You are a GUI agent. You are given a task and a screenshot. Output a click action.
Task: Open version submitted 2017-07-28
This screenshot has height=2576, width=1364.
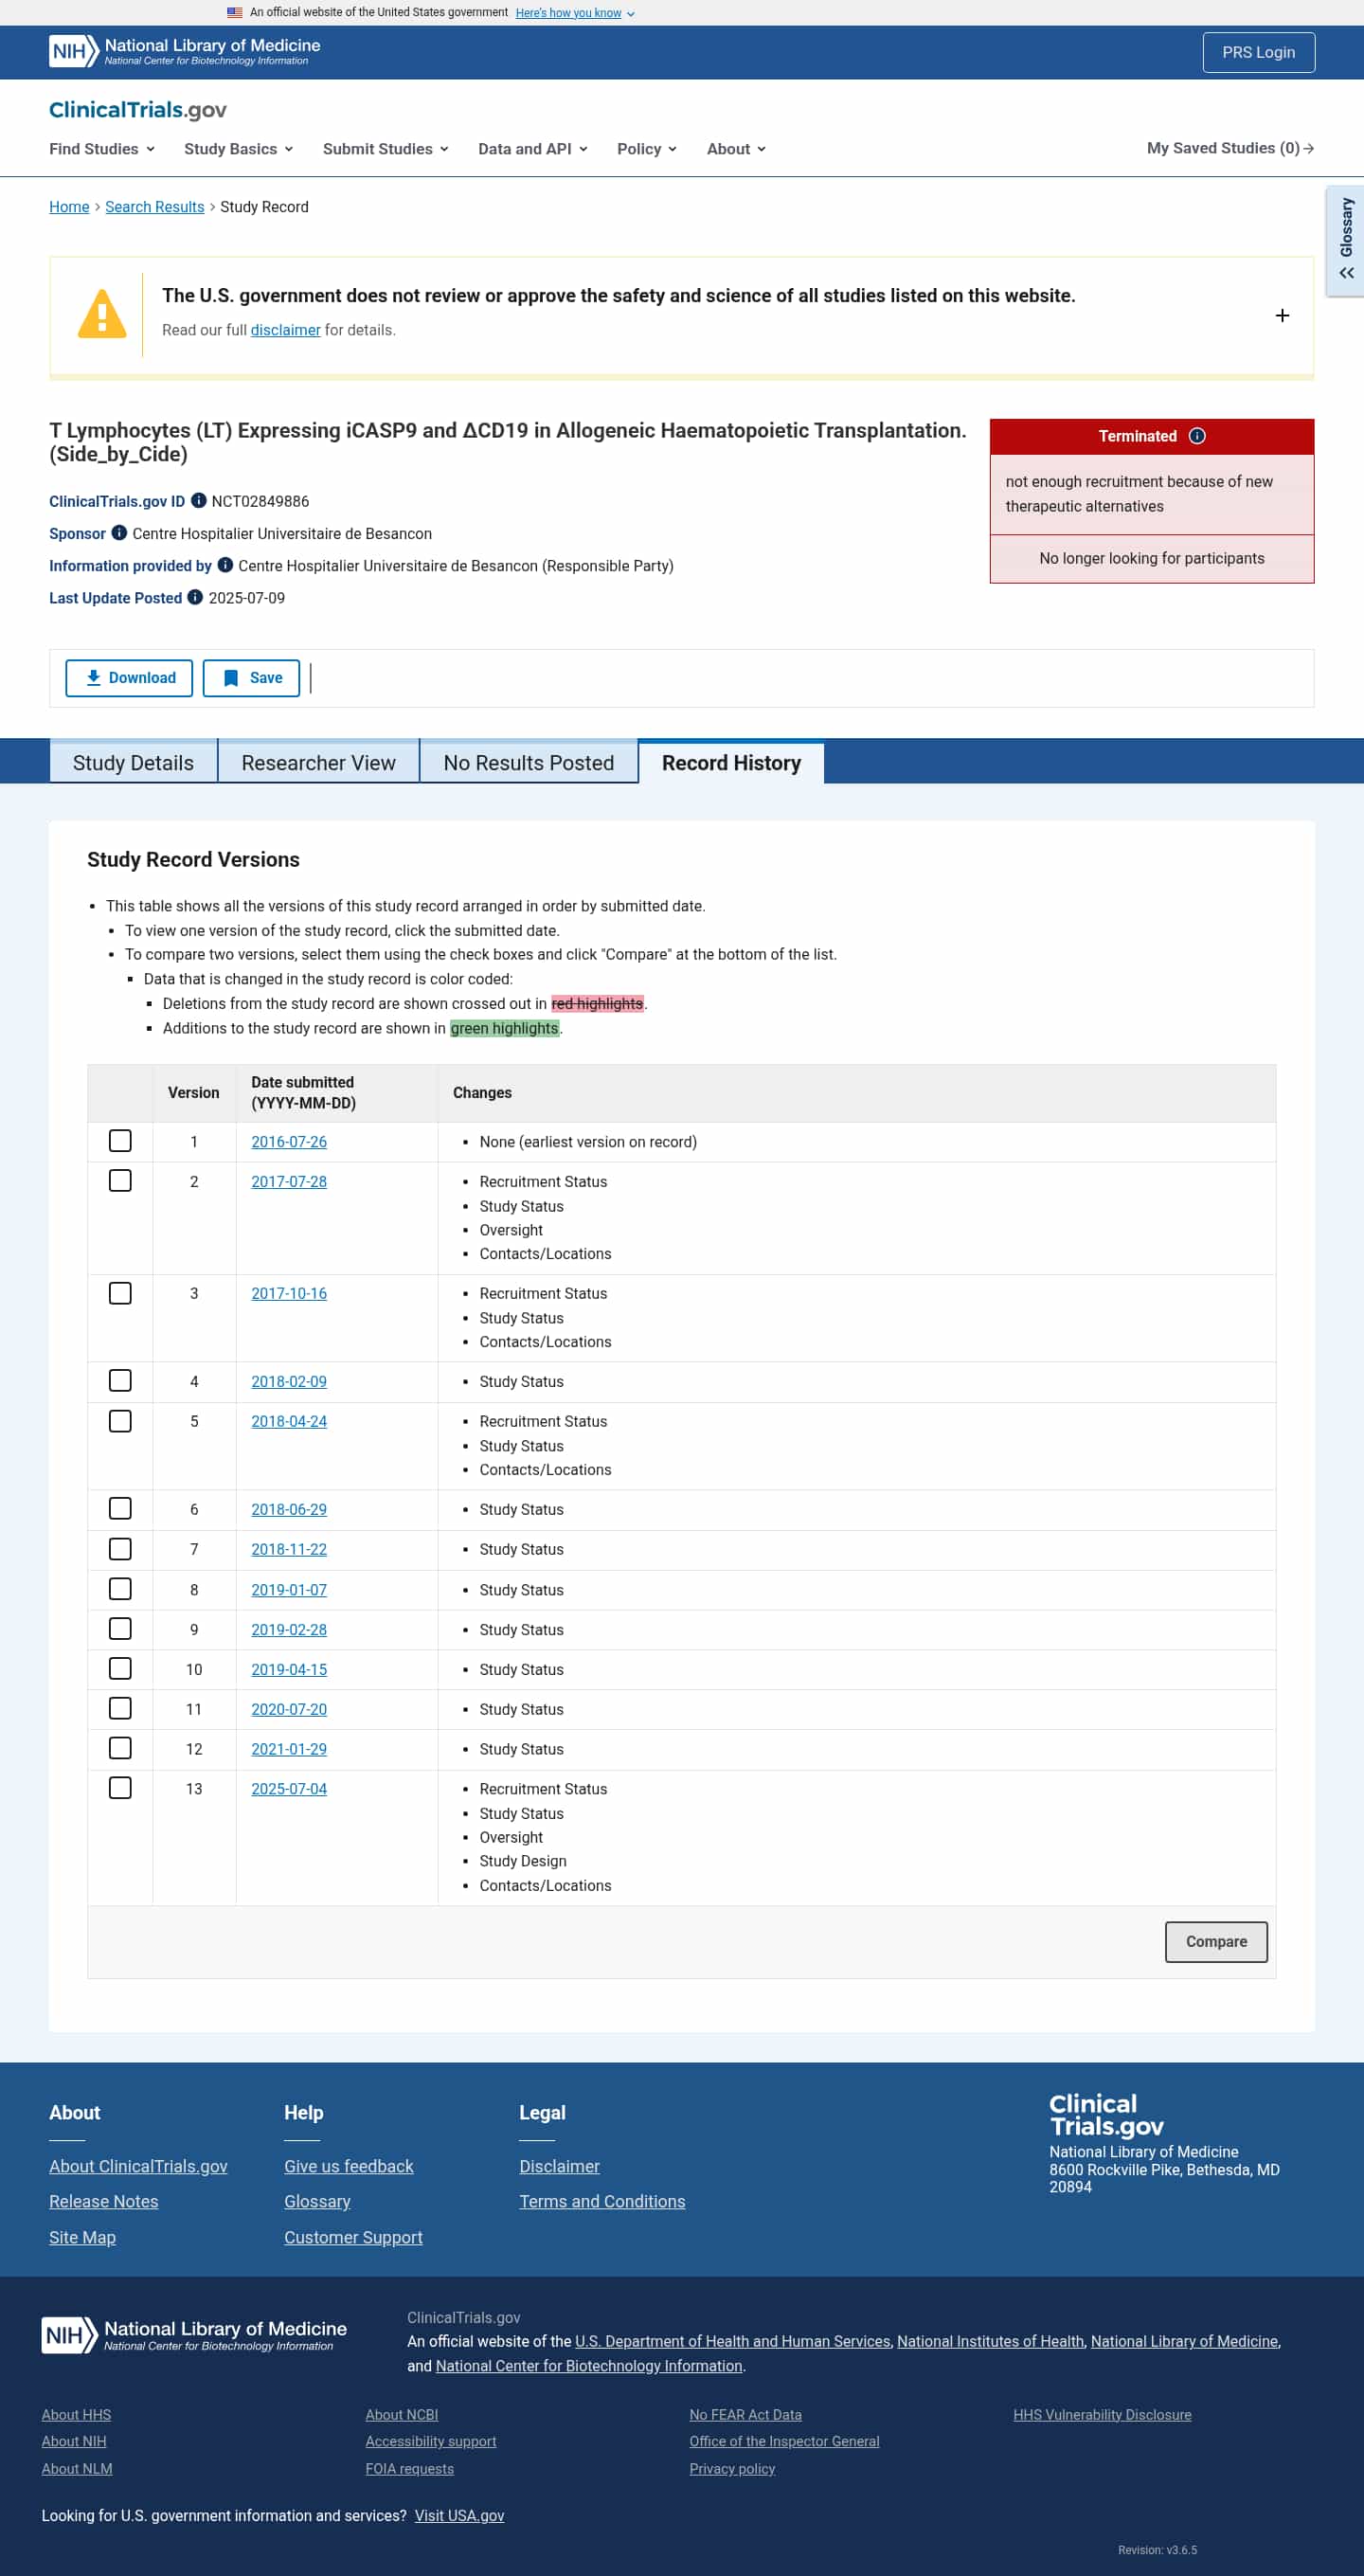tap(289, 1182)
